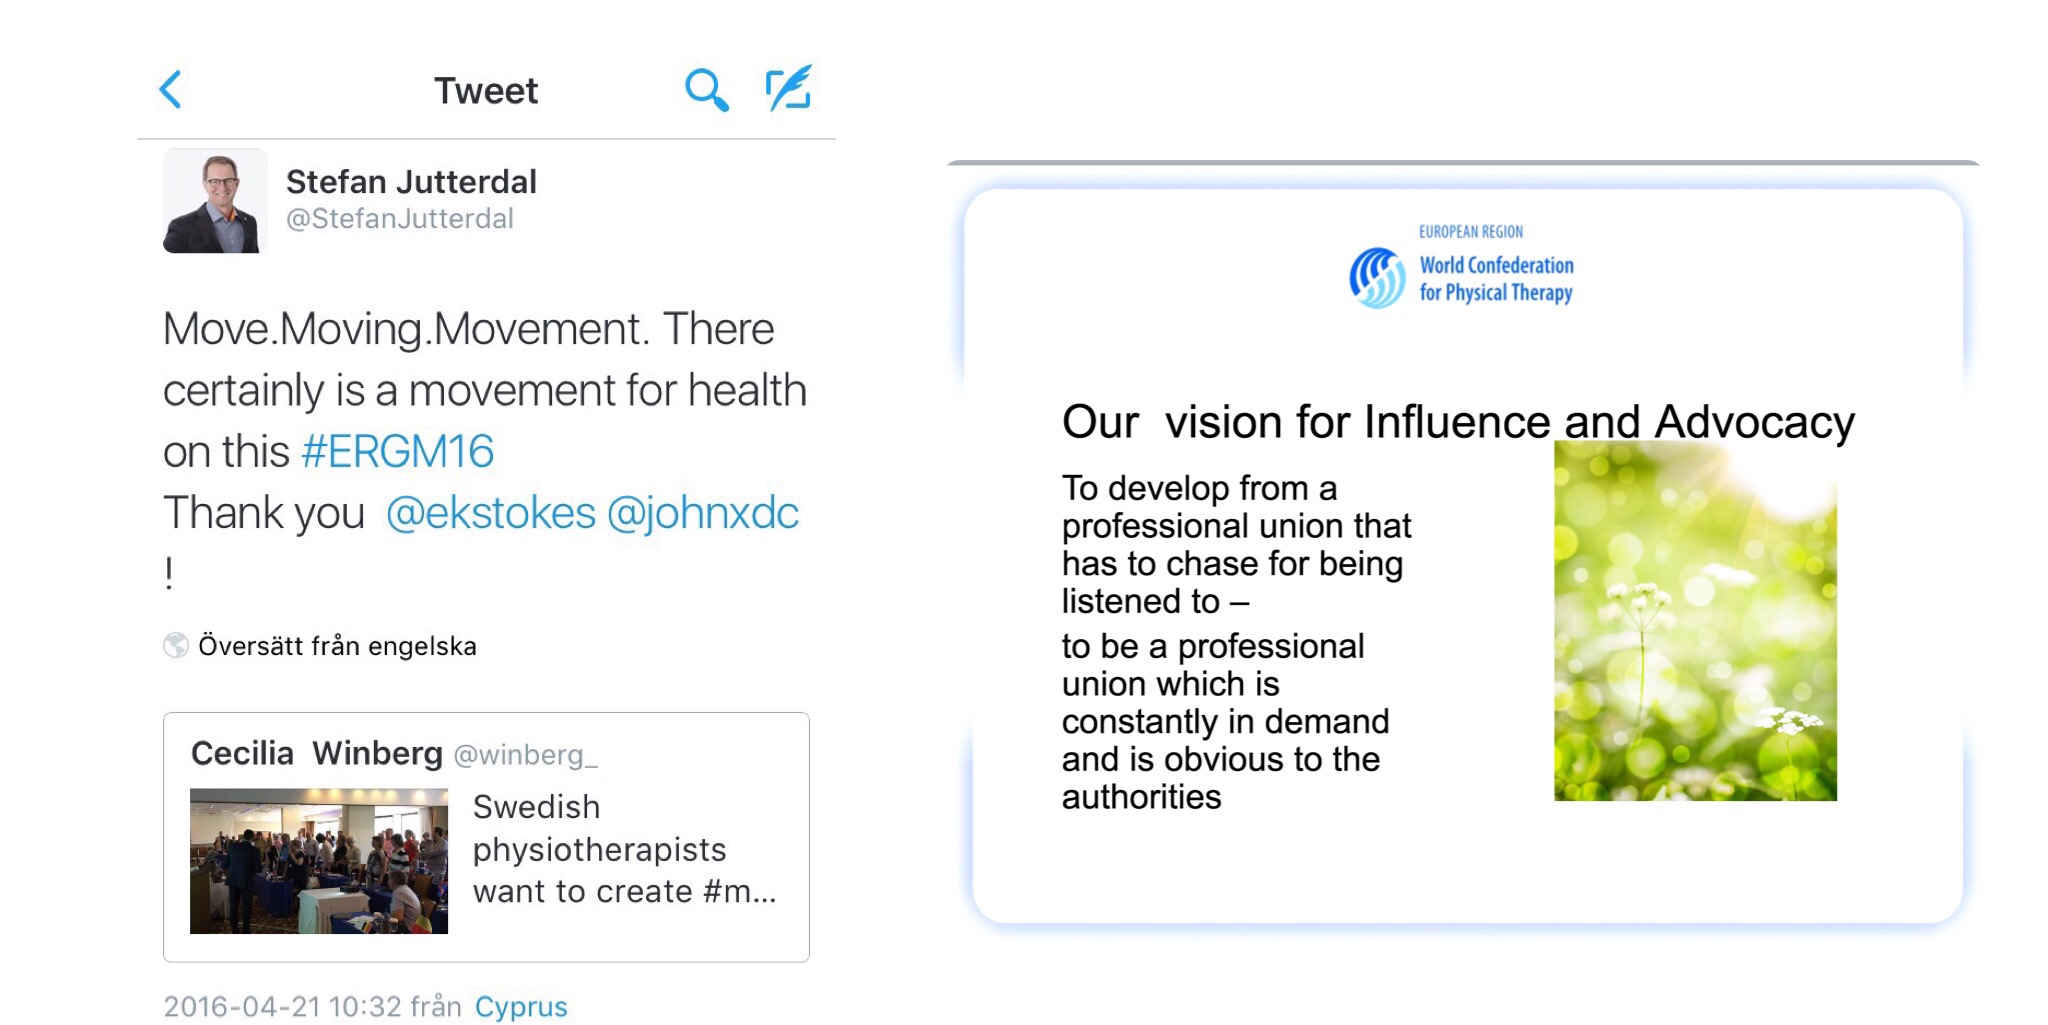Click the Stefan Jutterdal name

pyautogui.click(x=411, y=182)
